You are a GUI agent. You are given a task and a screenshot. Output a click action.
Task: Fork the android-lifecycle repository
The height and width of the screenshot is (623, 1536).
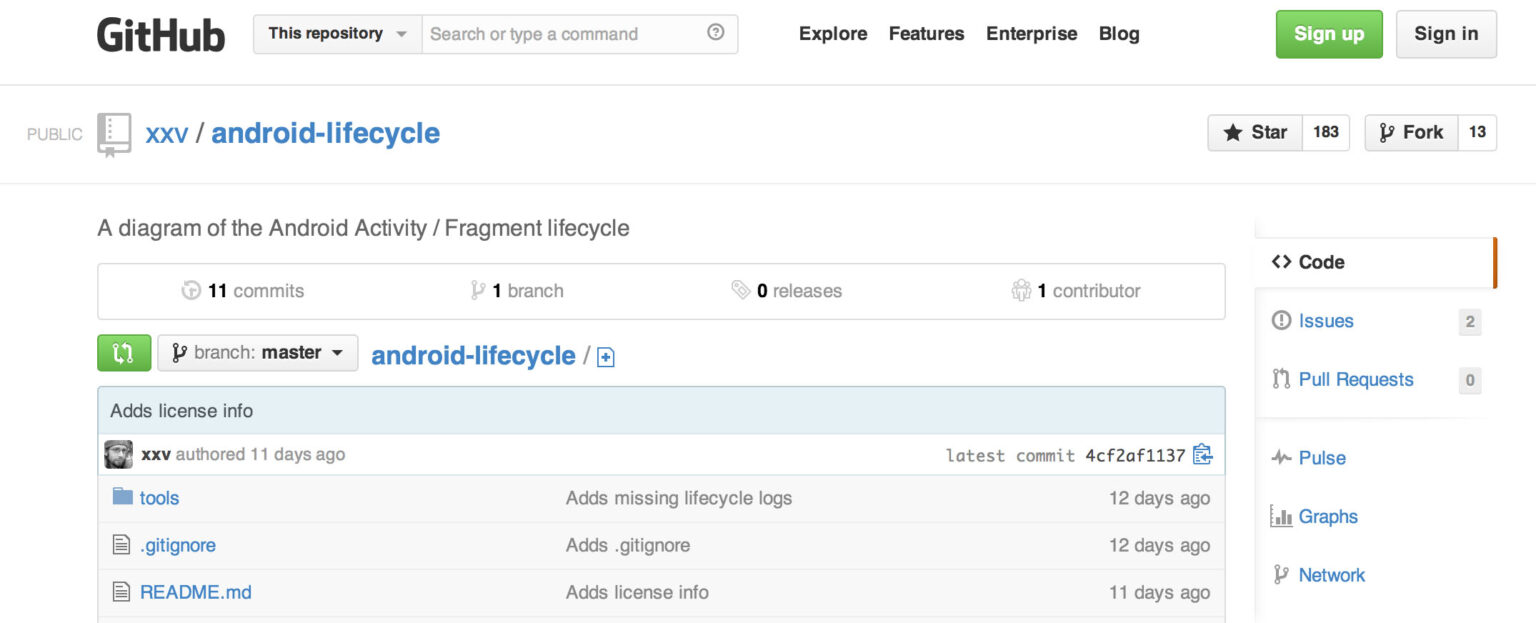(1411, 132)
